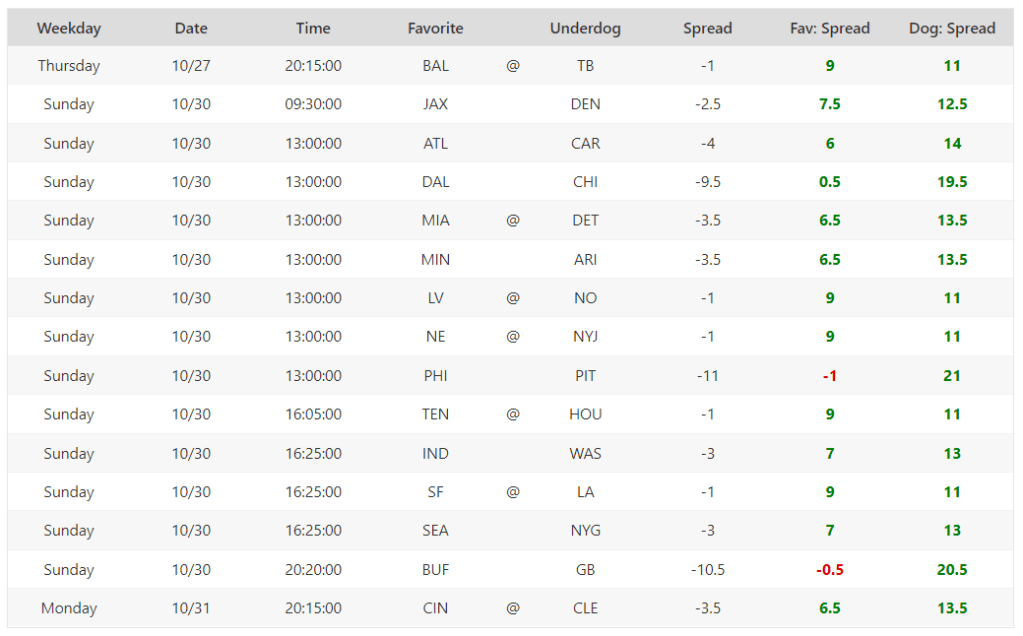The image size is (1023, 636).
Task: Sort by the Time column header
Action: pos(313,28)
